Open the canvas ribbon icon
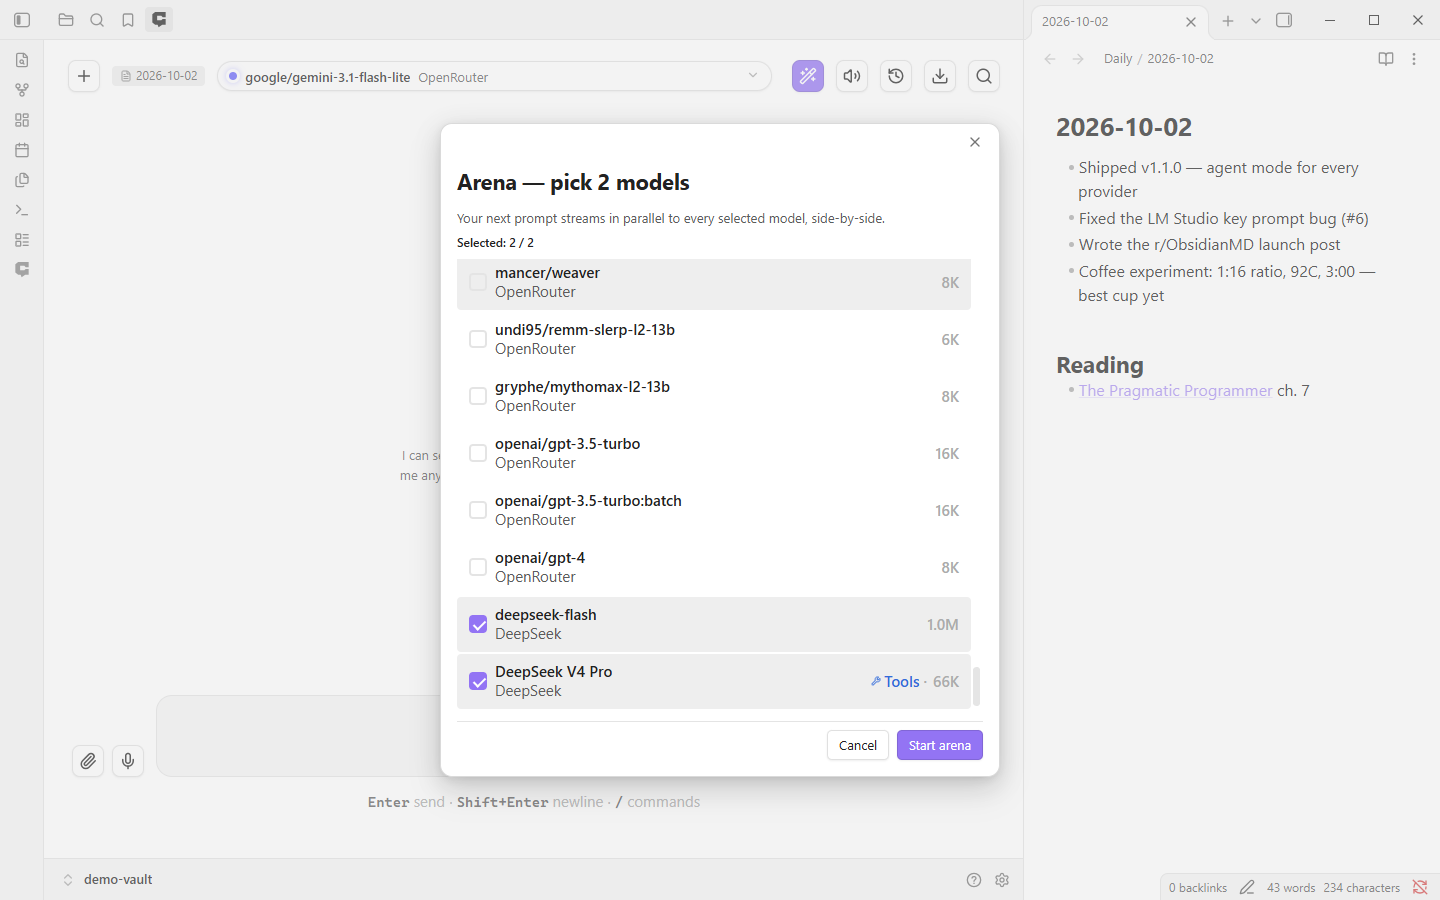Screen dimensions: 1440x900 (22, 120)
